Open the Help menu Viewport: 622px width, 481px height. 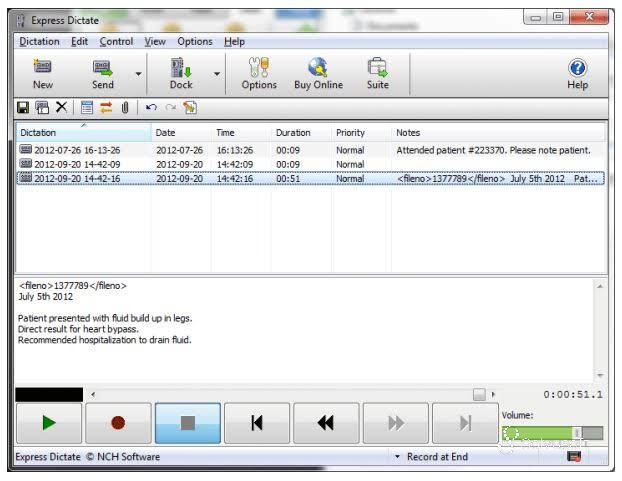(x=234, y=42)
